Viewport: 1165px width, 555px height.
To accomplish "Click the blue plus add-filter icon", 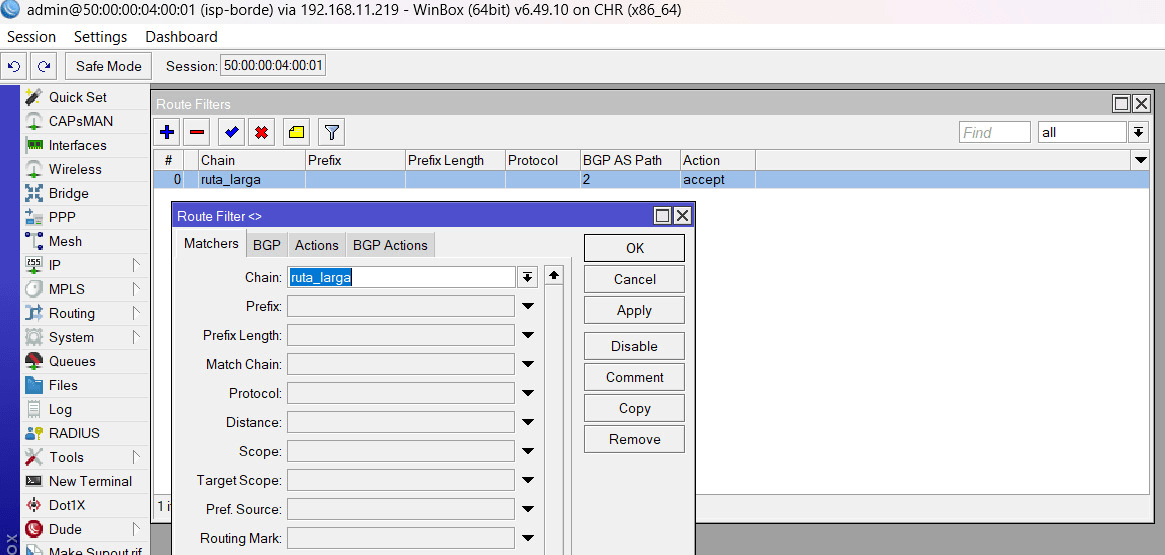I will pos(167,133).
